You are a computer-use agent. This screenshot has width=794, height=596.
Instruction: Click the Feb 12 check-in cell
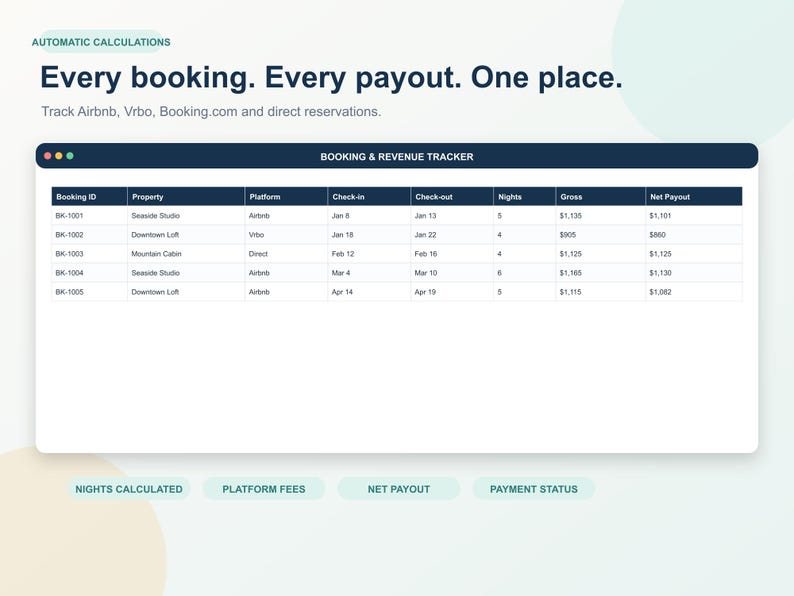(369, 254)
